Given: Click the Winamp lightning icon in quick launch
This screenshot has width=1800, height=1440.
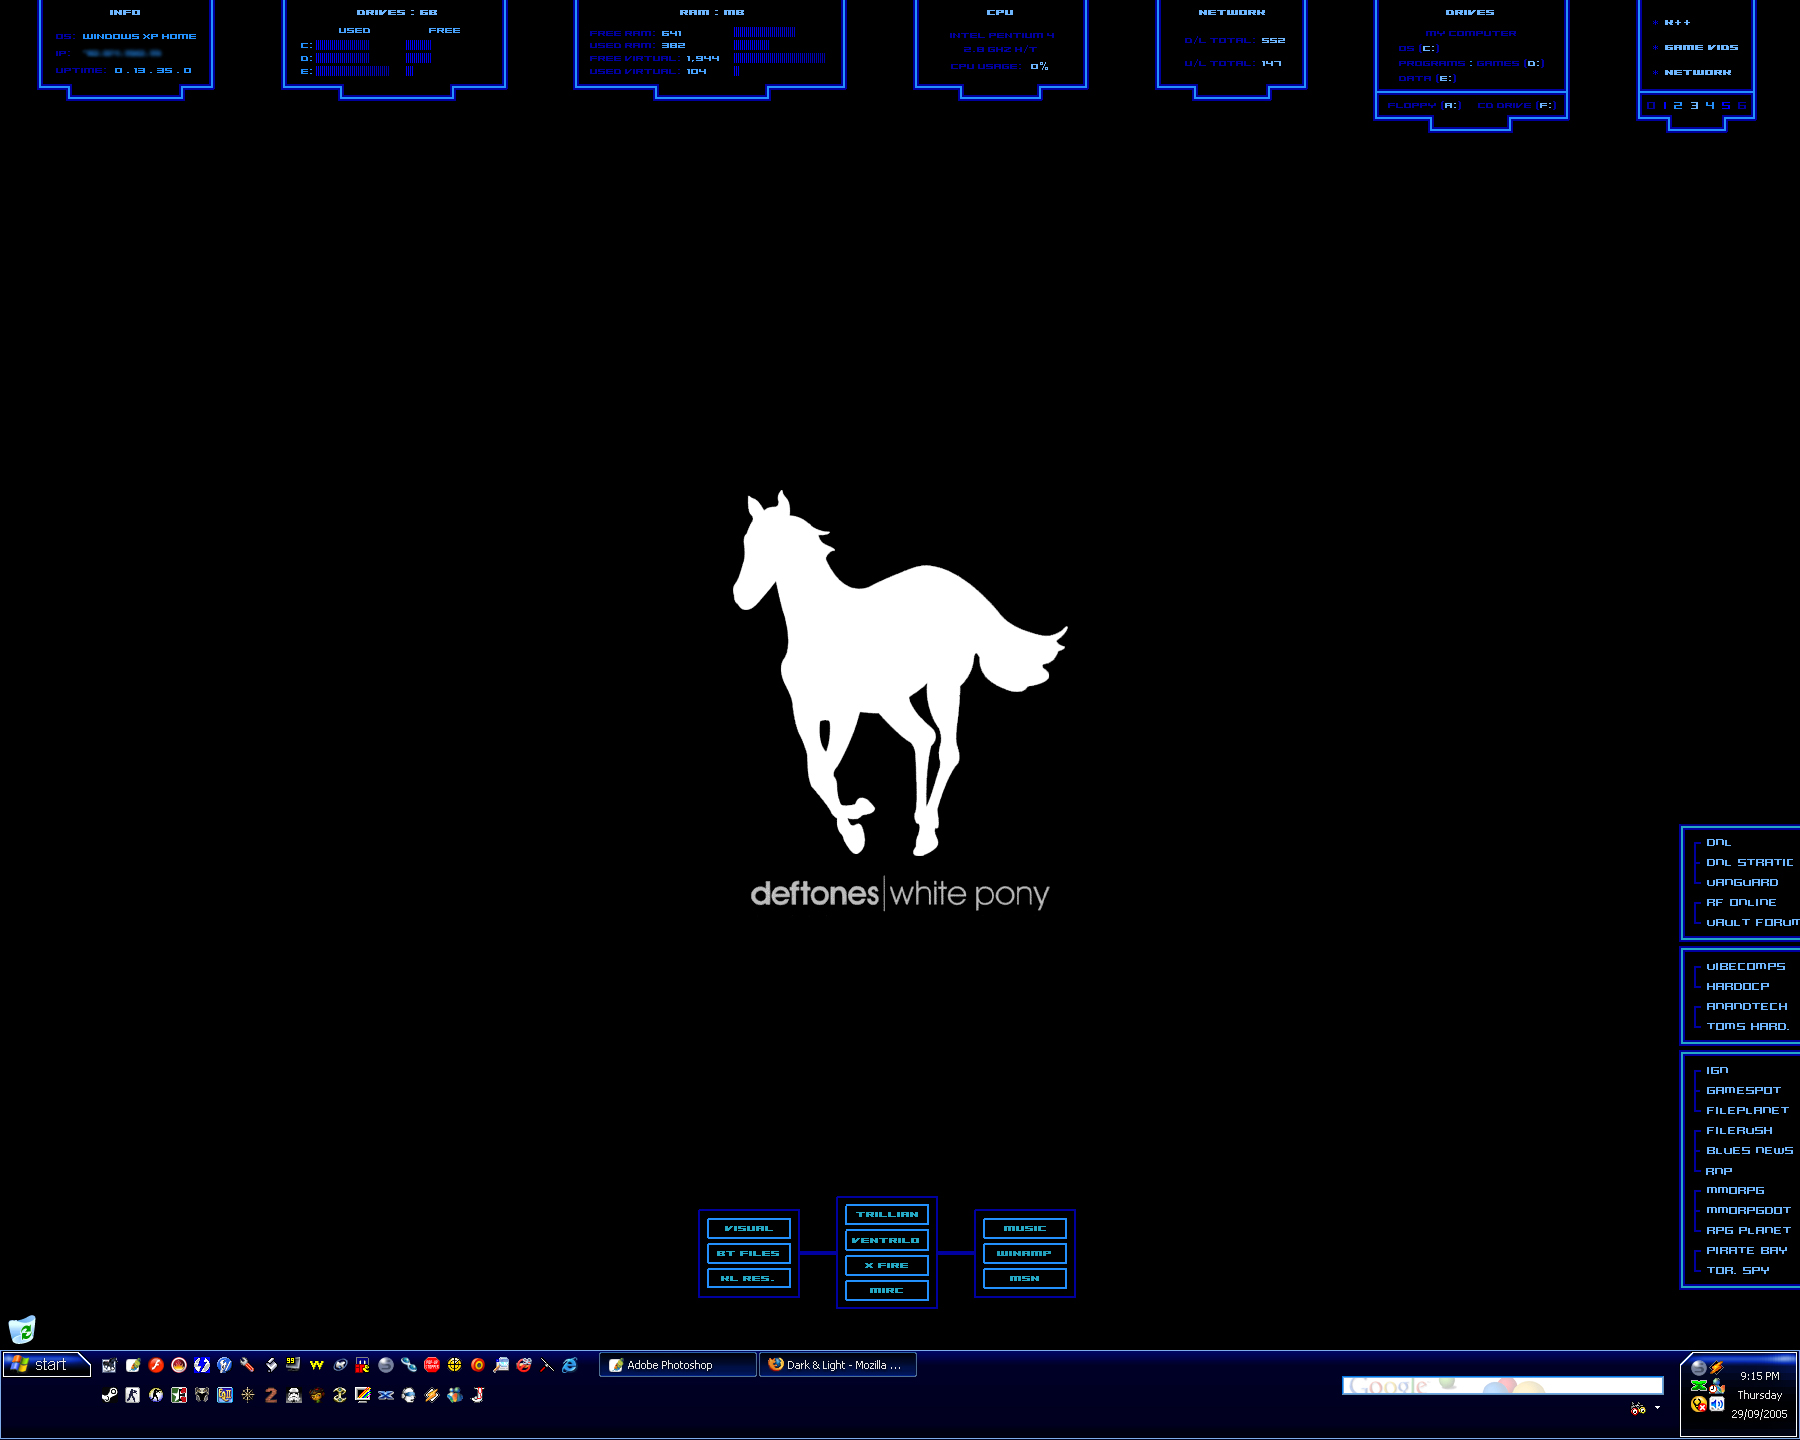Looking at the screenshot, I should pyautogui.click(x=432, y=1395).
